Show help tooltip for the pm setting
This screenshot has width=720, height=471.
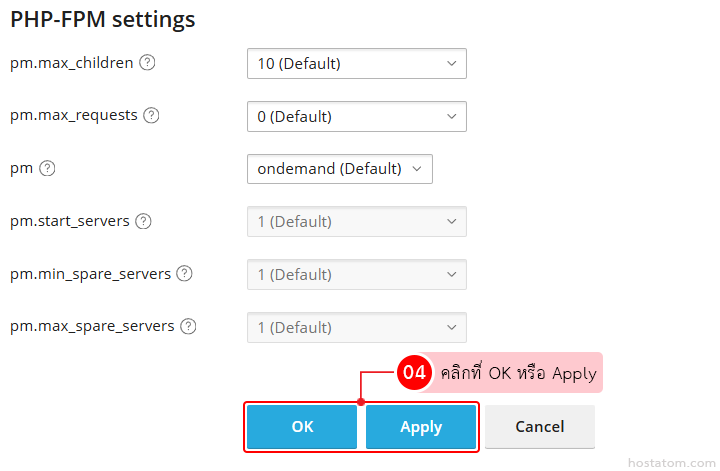(47, 168)
